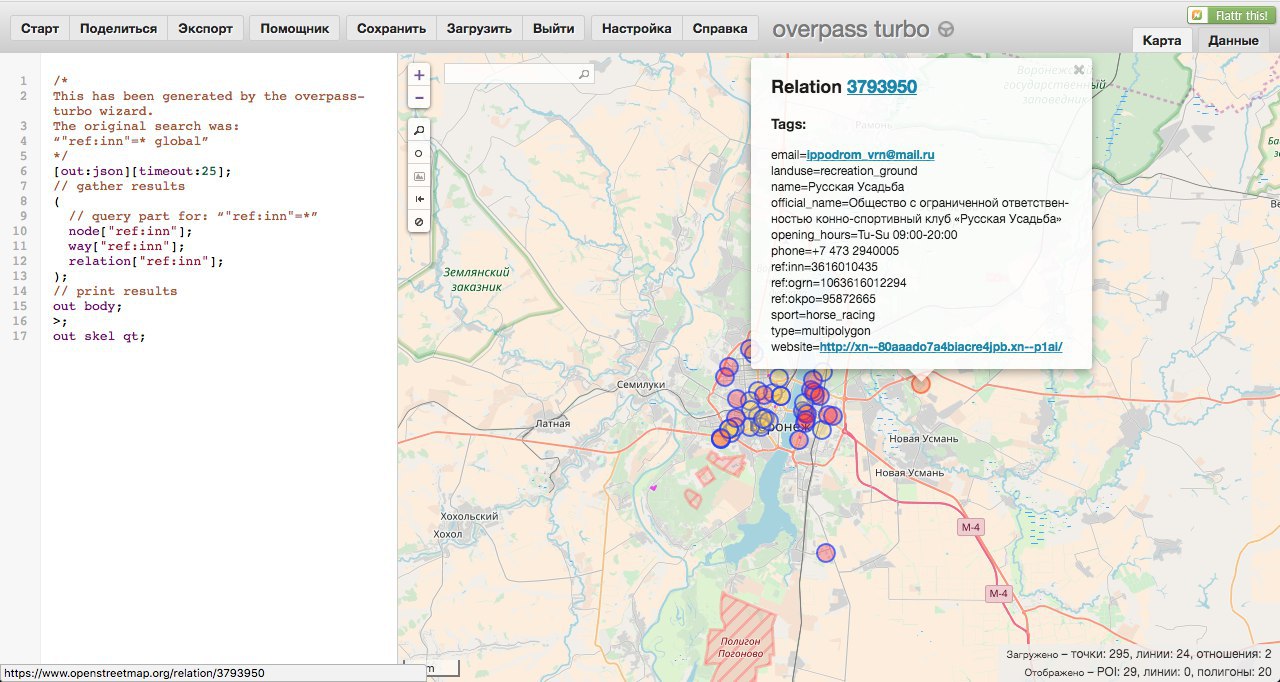Open the Справка help dialog

pos(718,29)
